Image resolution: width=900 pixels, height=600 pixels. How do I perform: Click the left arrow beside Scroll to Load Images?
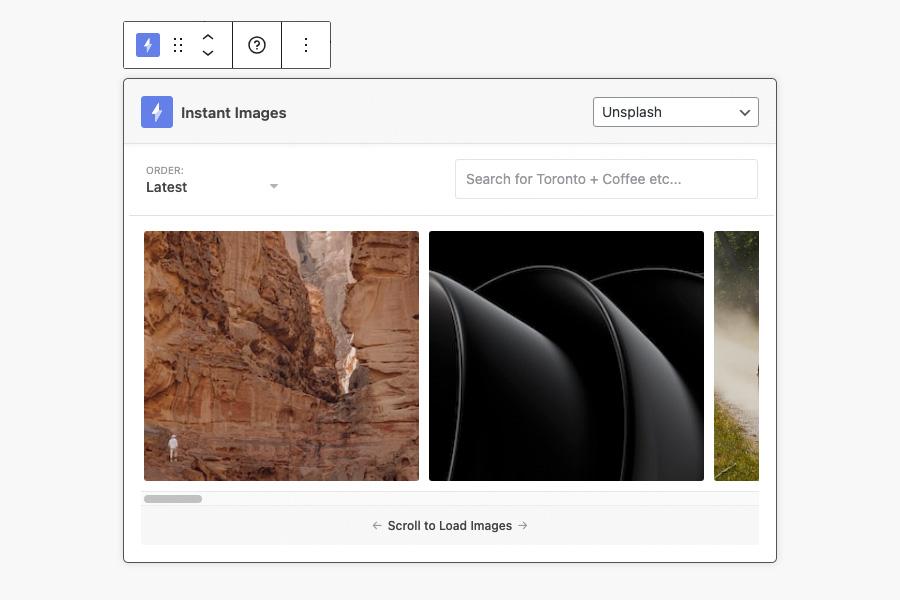377,525
